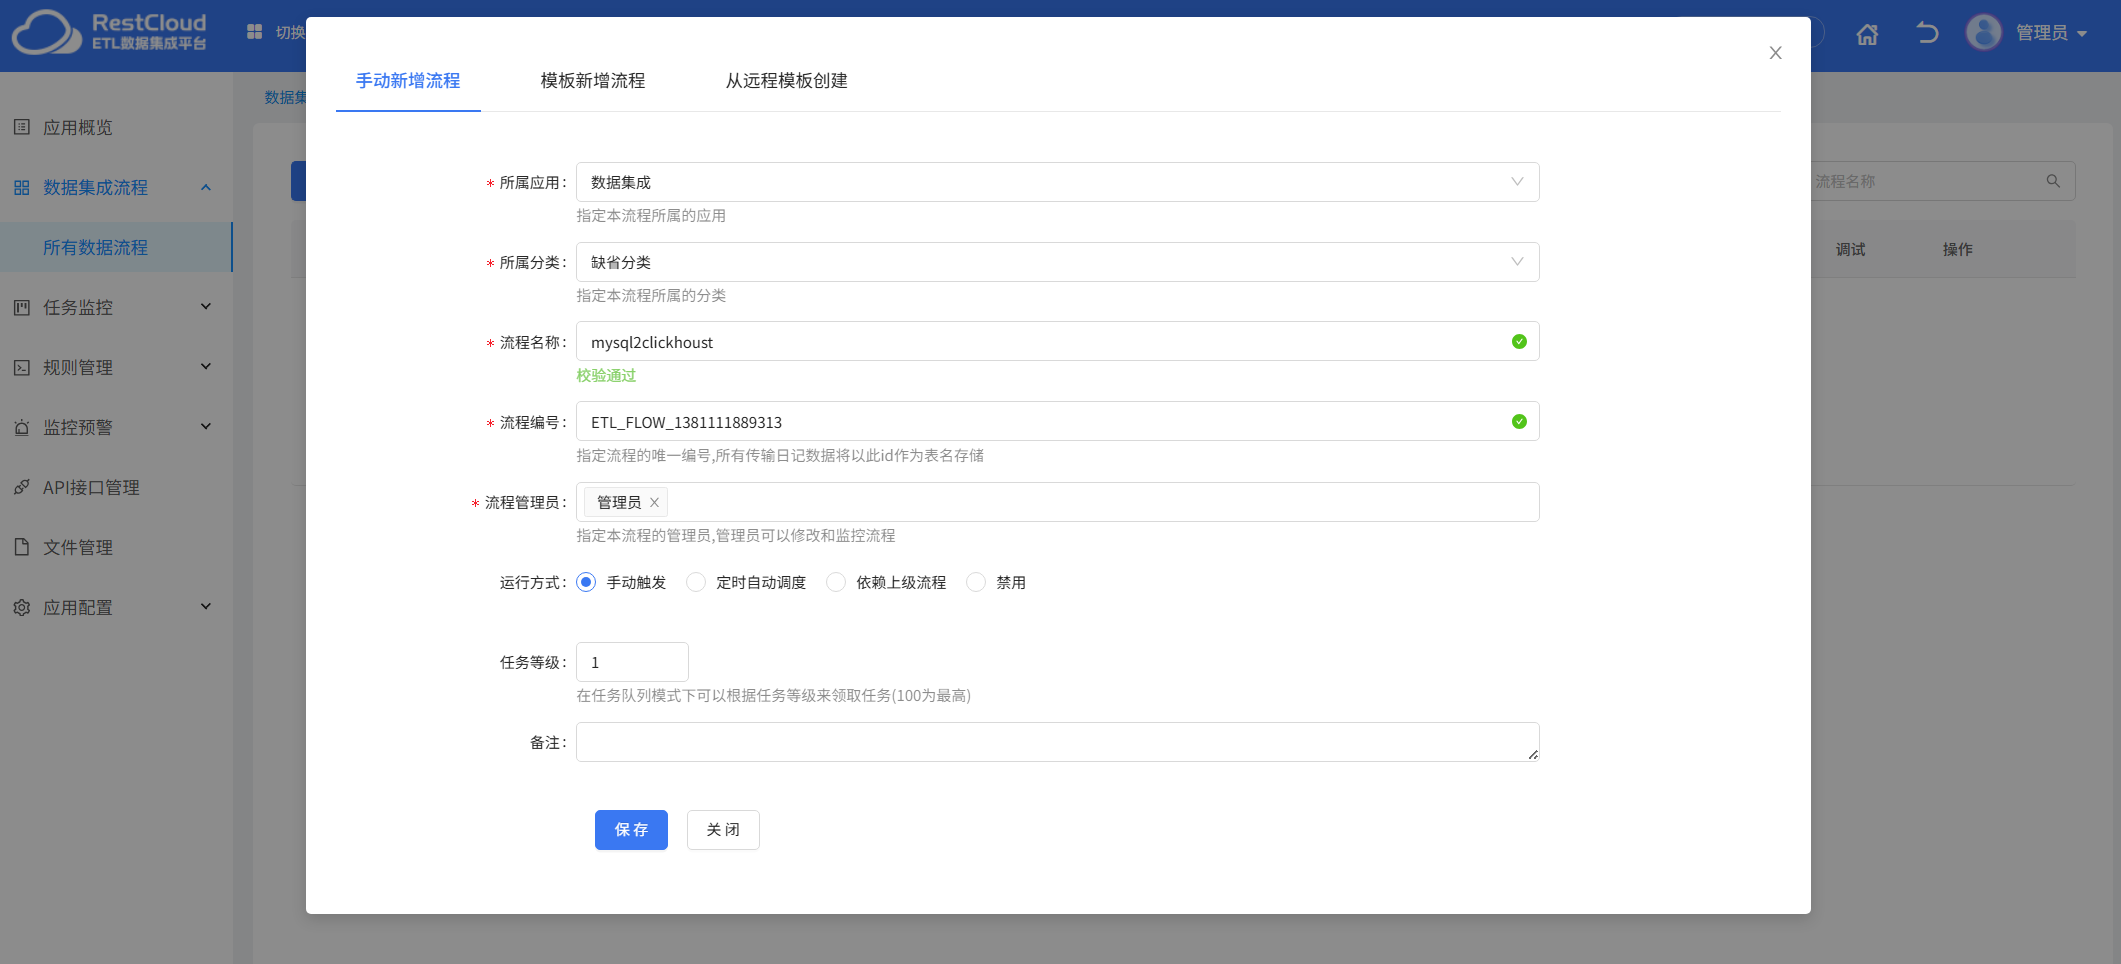The image size is (2121, 964).
Task: Click the 流程管理员 input field
Action: 1057,502
